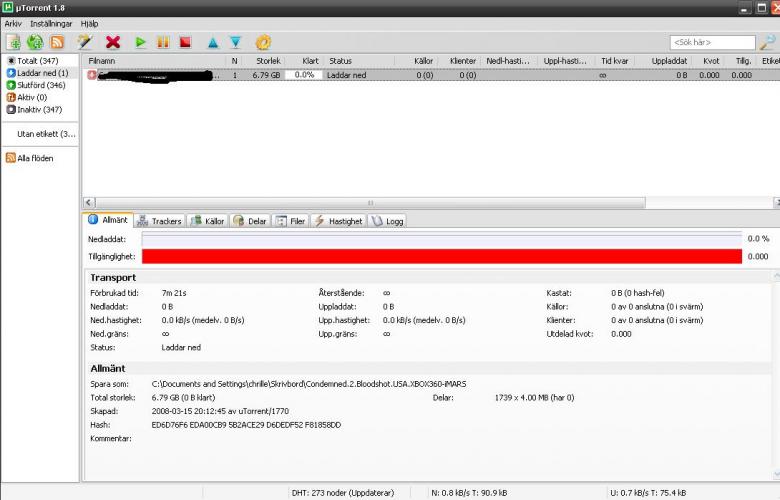The width and height of the screenshot is (780, 500).
Task: Switch to the Hastighet tab
Action: (339, 221)
